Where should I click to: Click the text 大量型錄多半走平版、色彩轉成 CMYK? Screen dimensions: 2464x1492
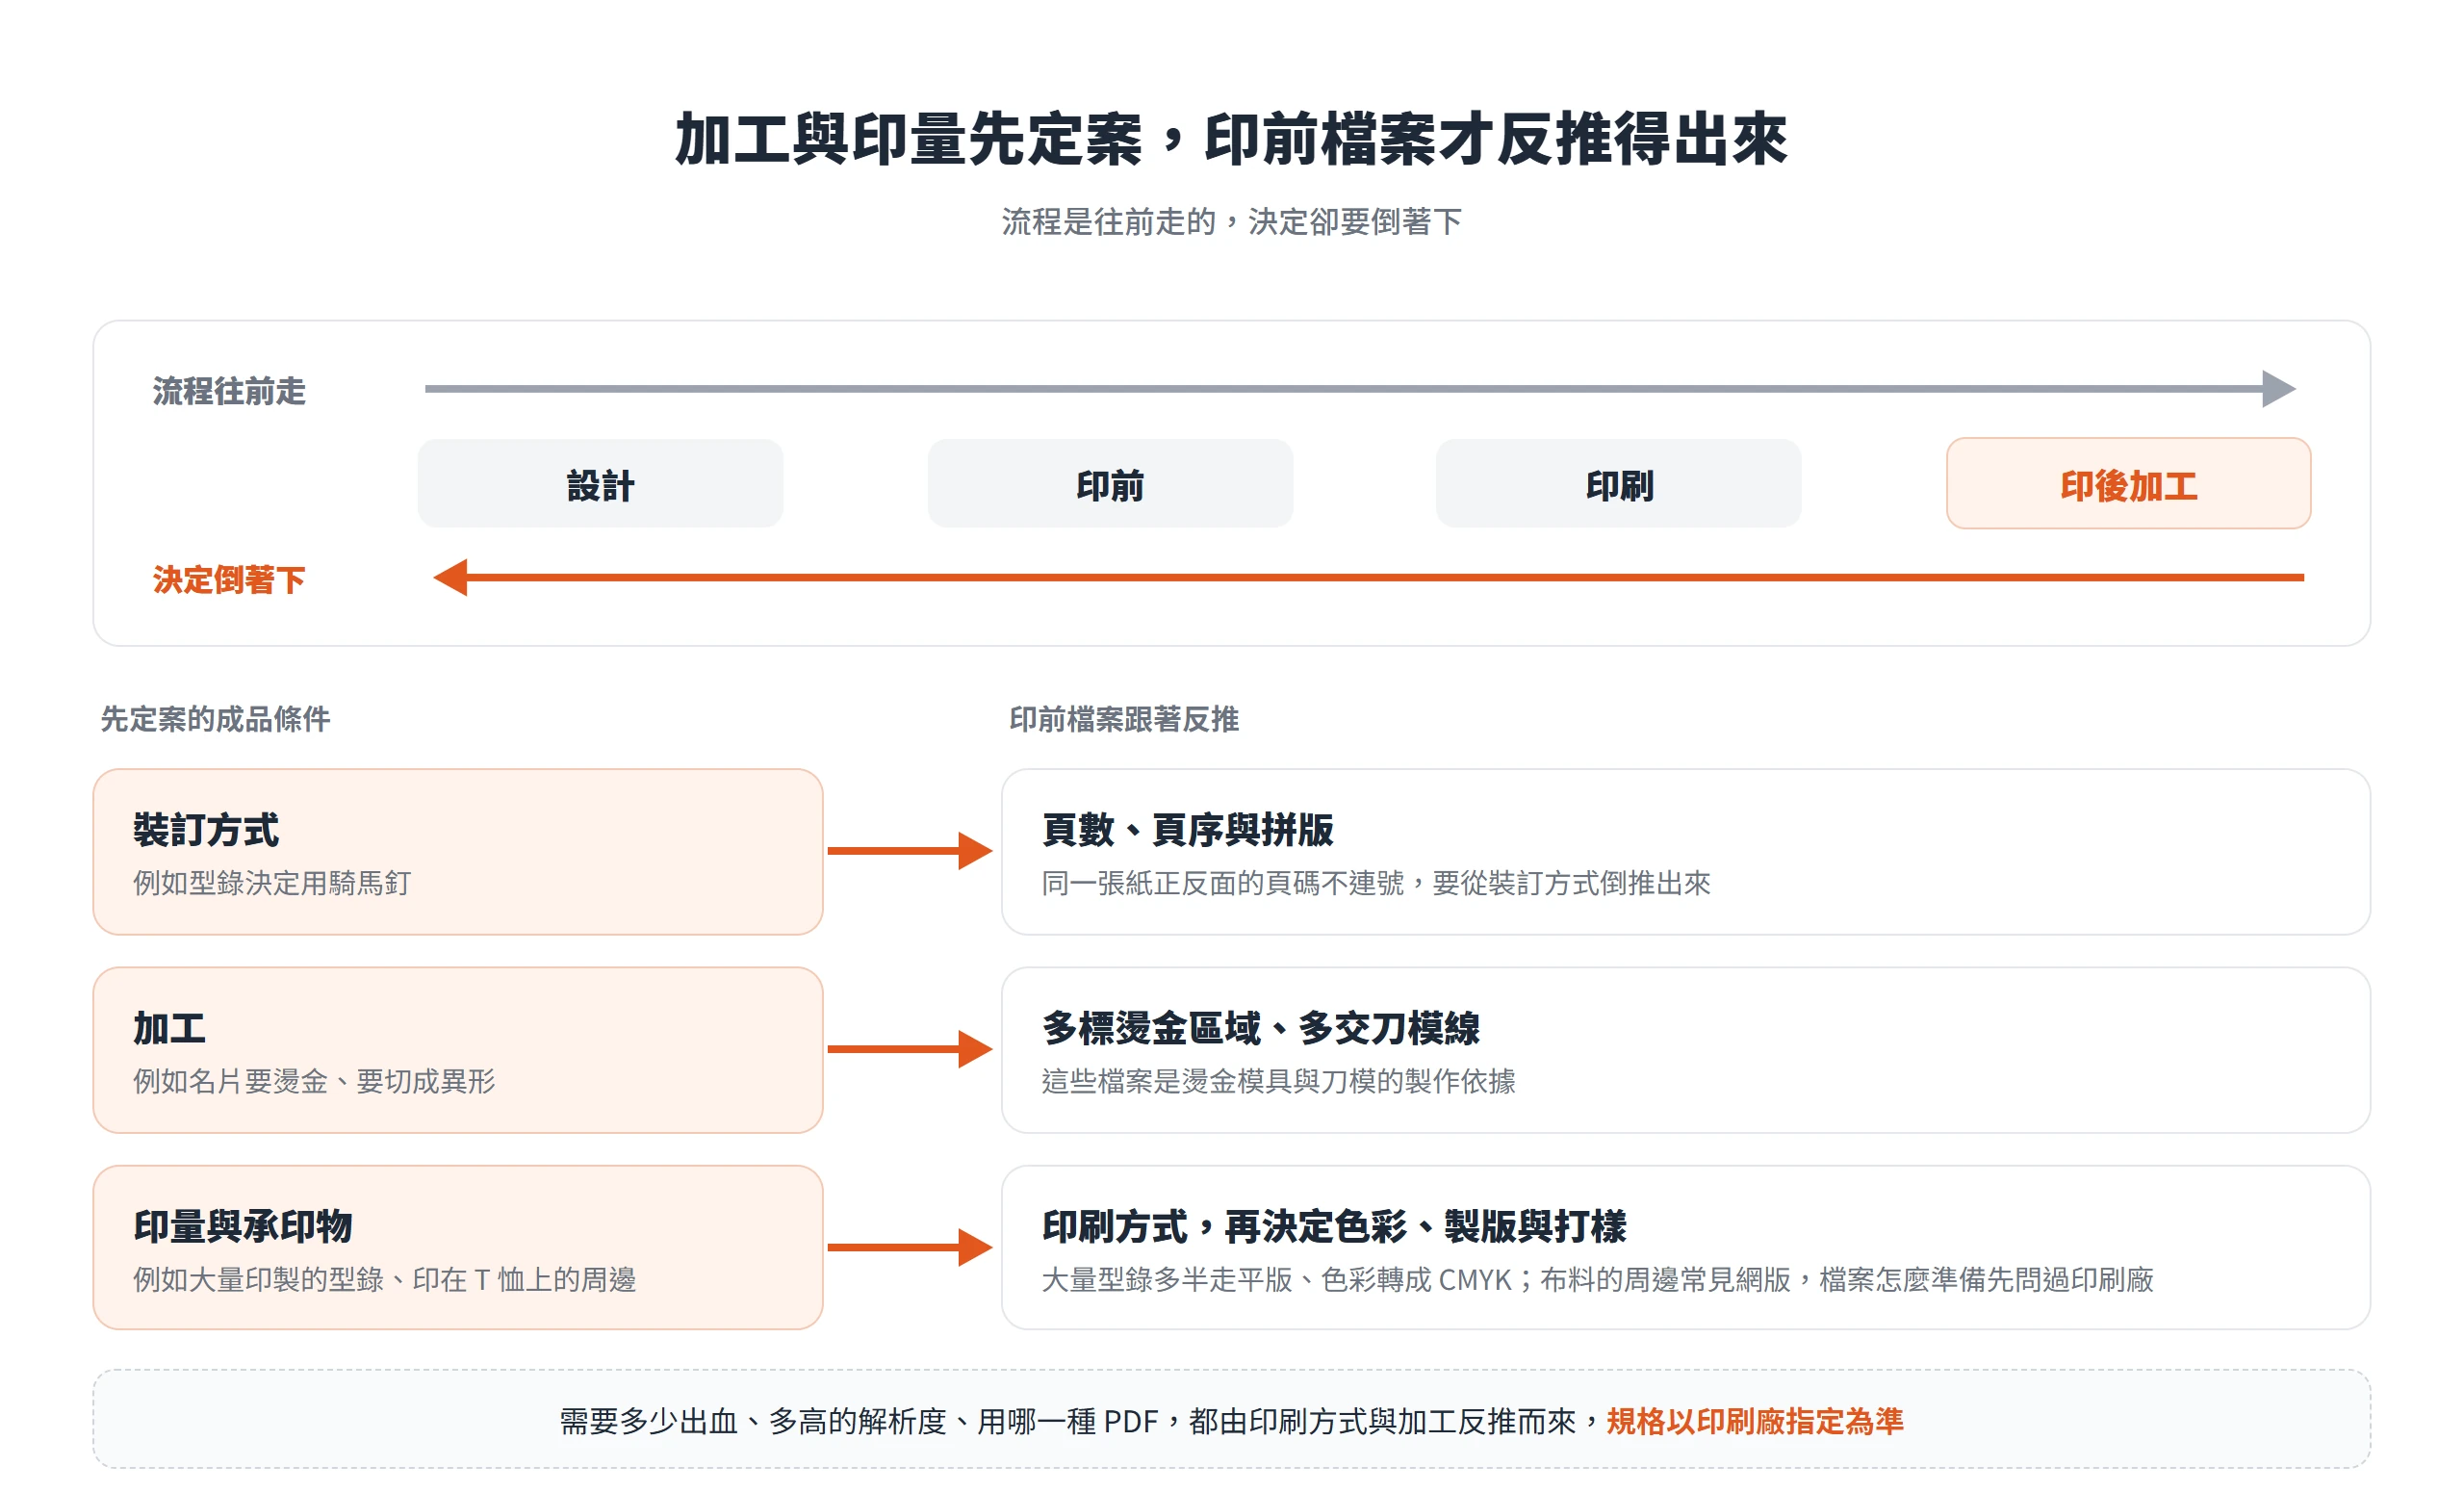coord(1276,1279)
